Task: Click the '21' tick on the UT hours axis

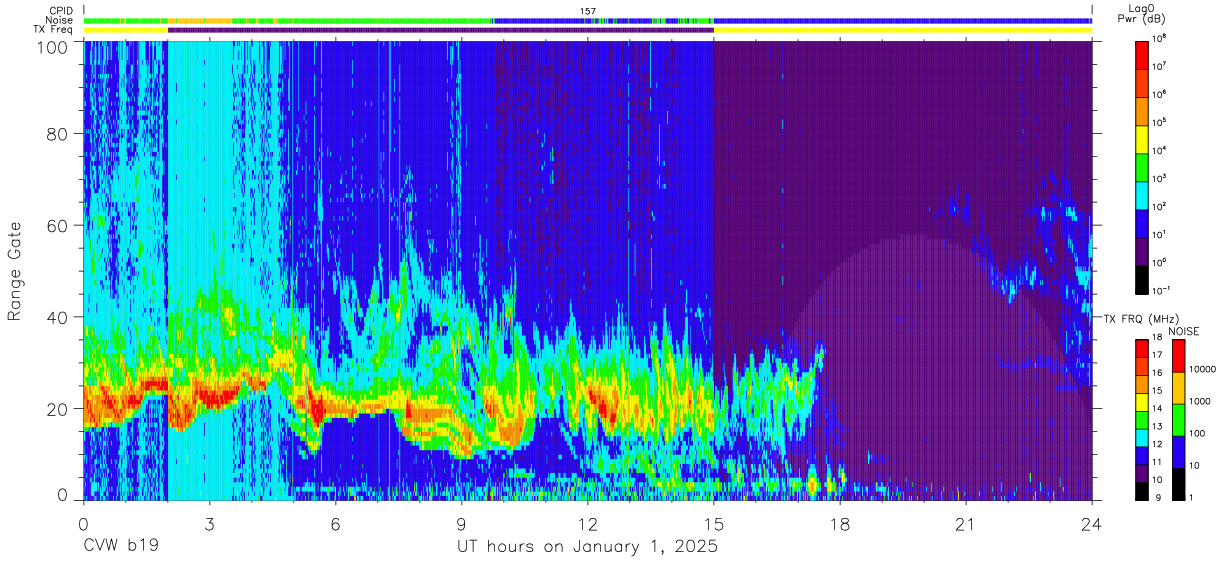Action: click(966, 523)
